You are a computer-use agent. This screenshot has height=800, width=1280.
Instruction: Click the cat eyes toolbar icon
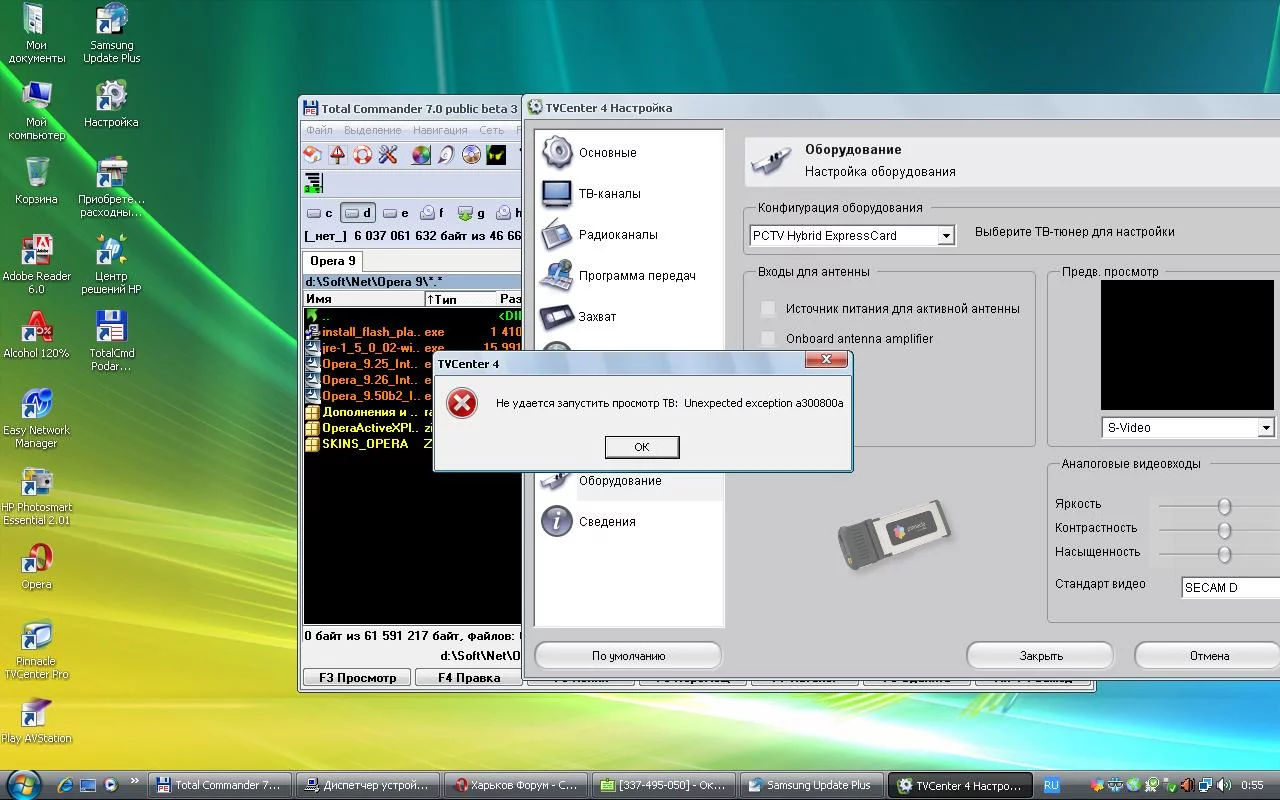tap(496, 155)
